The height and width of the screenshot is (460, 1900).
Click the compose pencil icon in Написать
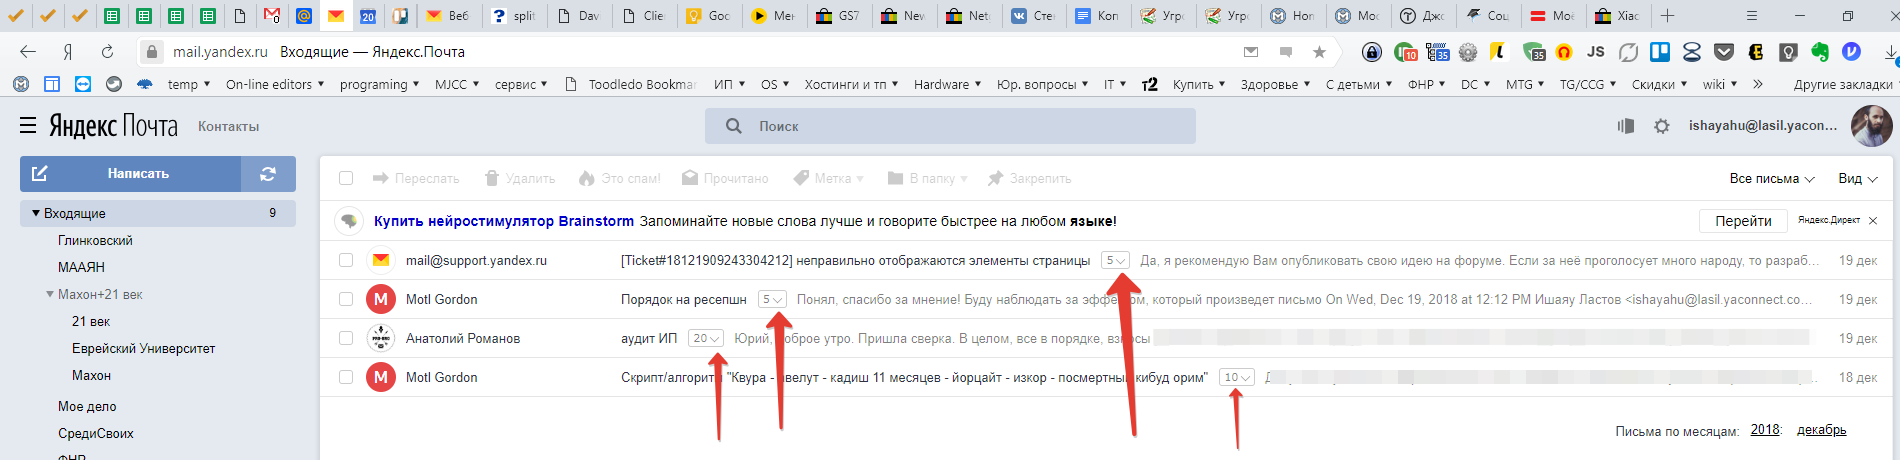(x=39, y=174)
